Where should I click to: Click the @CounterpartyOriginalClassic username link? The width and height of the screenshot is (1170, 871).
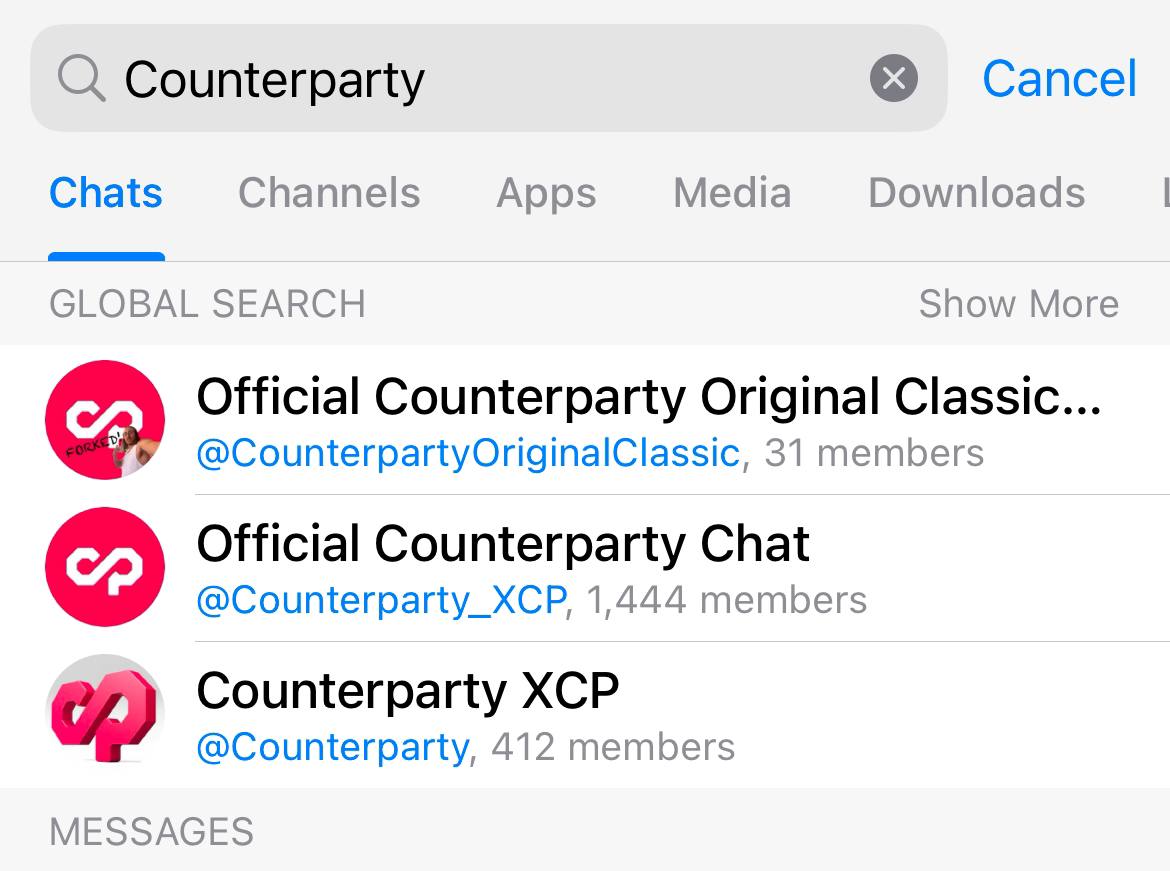[x=468, y=453]
